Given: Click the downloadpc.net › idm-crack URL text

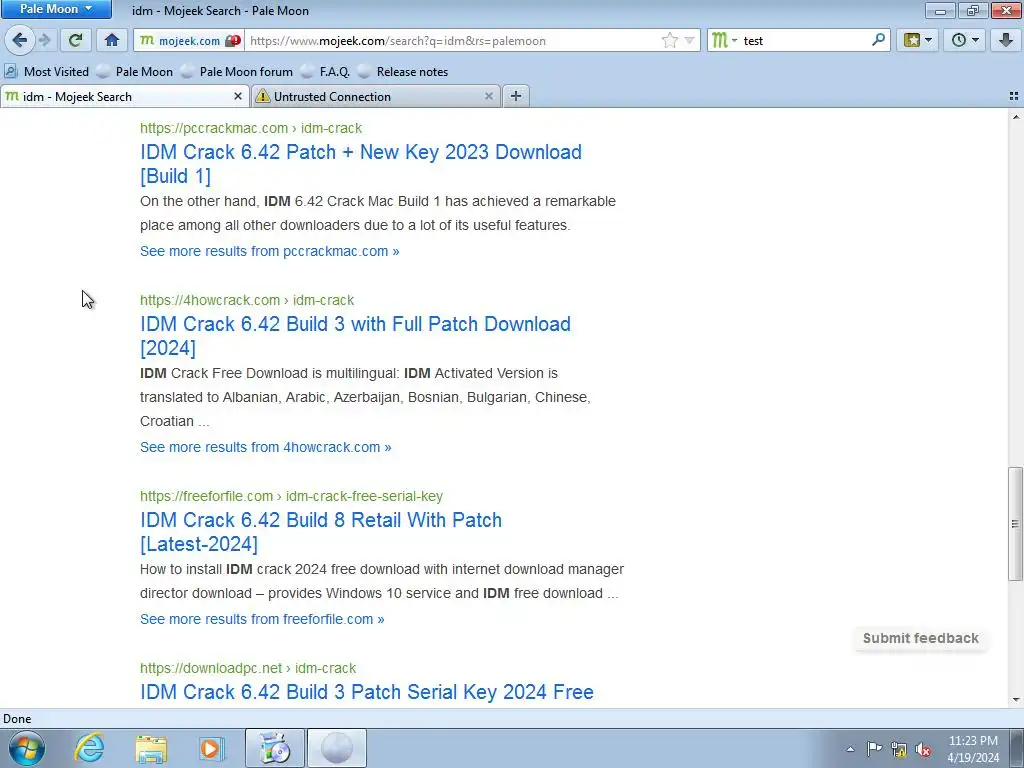Looking at the screenshot, I should [248, 669].
